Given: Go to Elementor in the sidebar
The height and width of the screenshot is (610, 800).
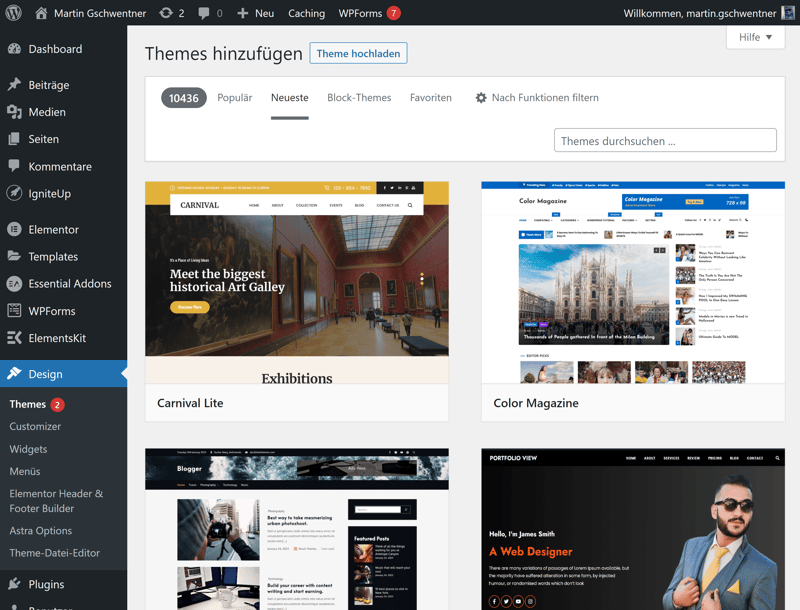Looking at the screenshot, I should (53, 229).
